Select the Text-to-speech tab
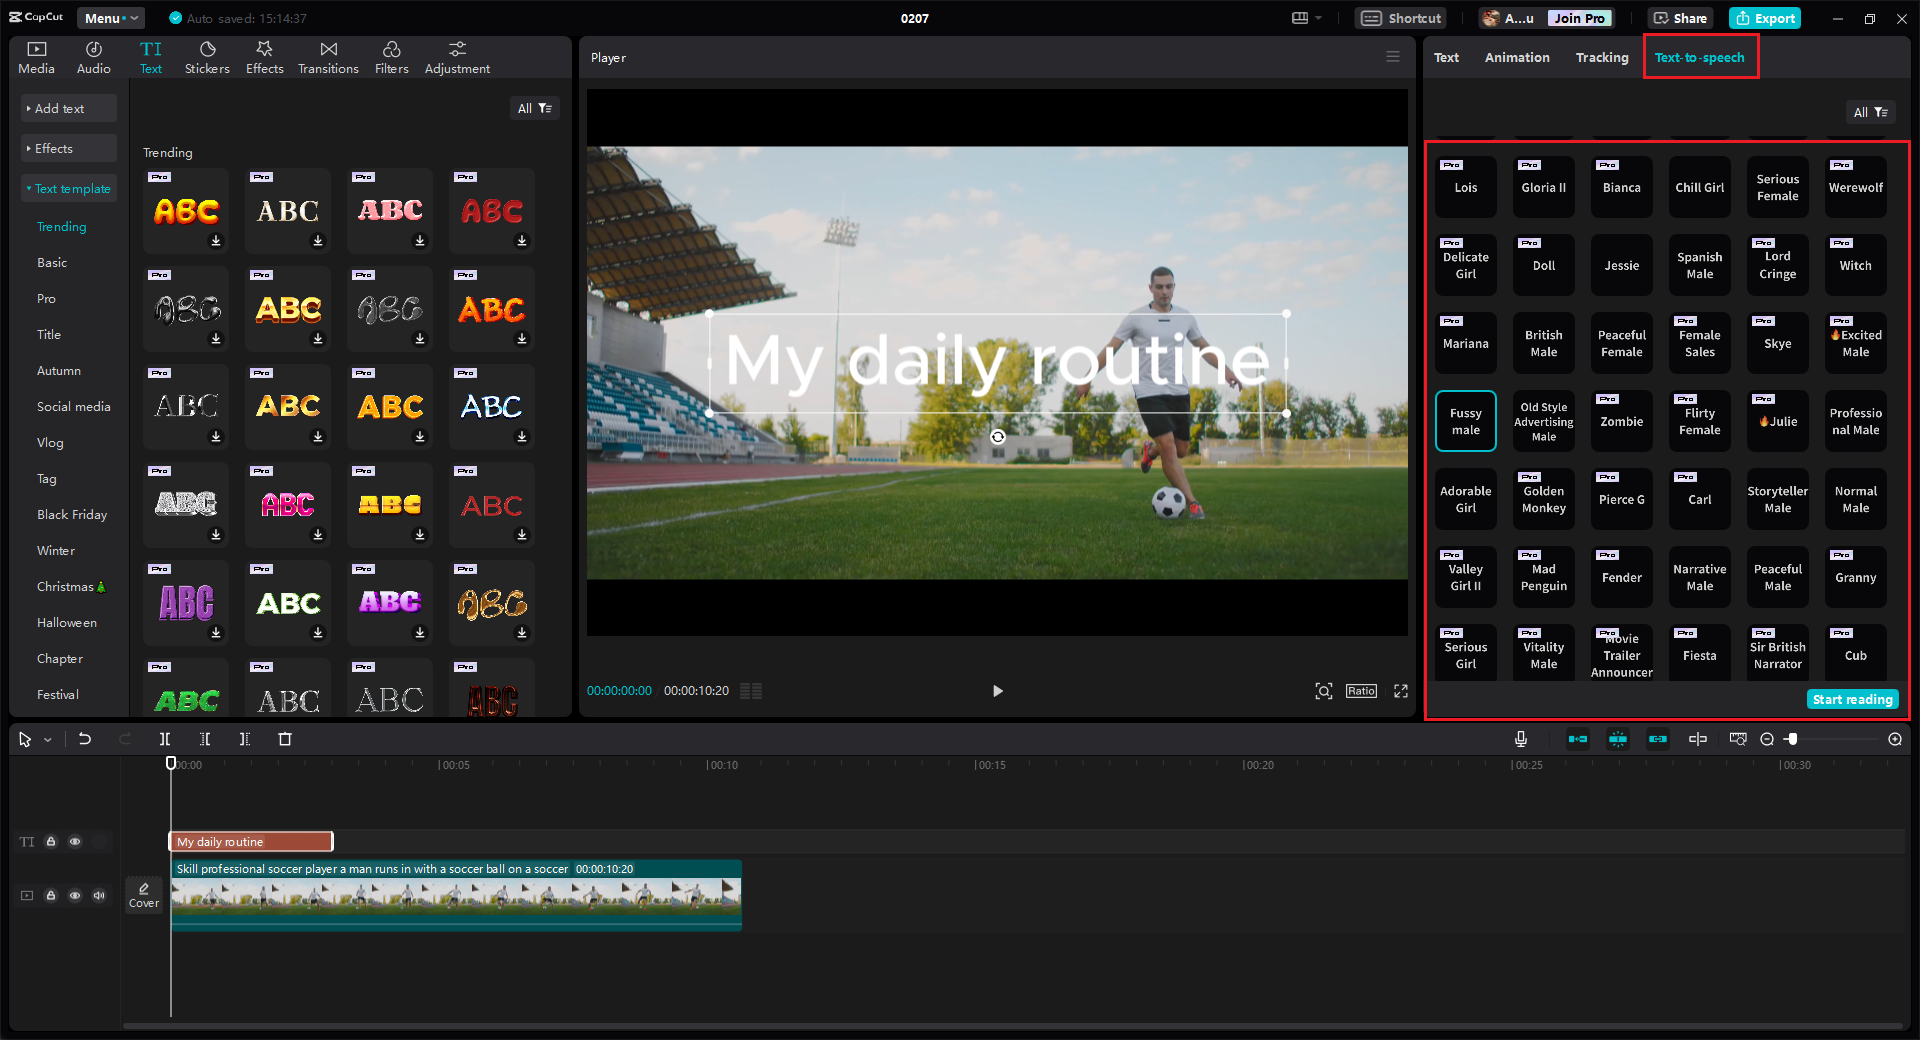 point(1699,57)
